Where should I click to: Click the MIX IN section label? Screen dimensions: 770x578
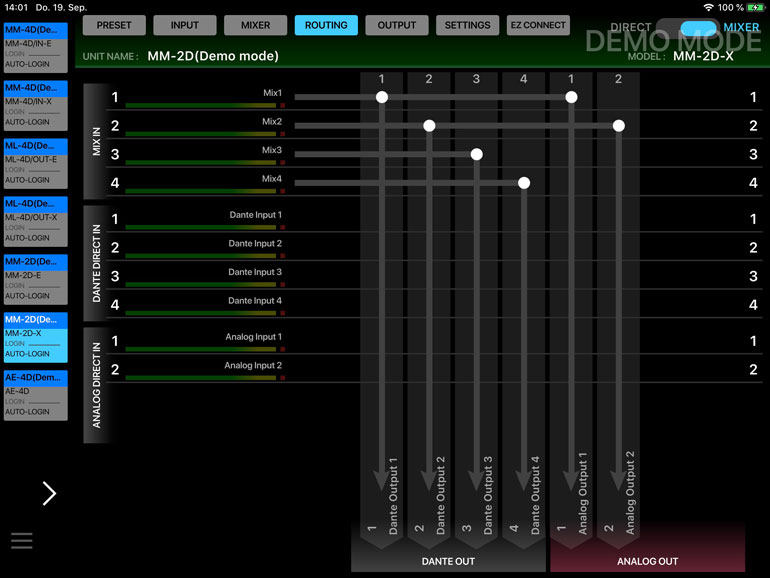[x=96, y=141]
